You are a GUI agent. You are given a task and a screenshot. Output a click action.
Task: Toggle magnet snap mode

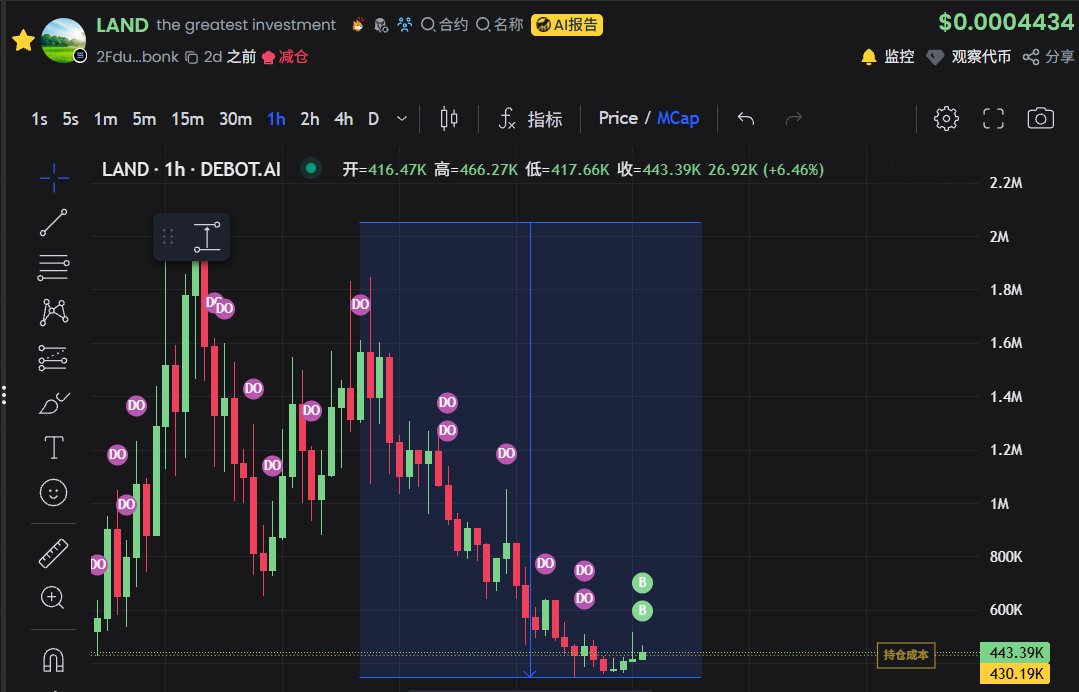point(54,660)
